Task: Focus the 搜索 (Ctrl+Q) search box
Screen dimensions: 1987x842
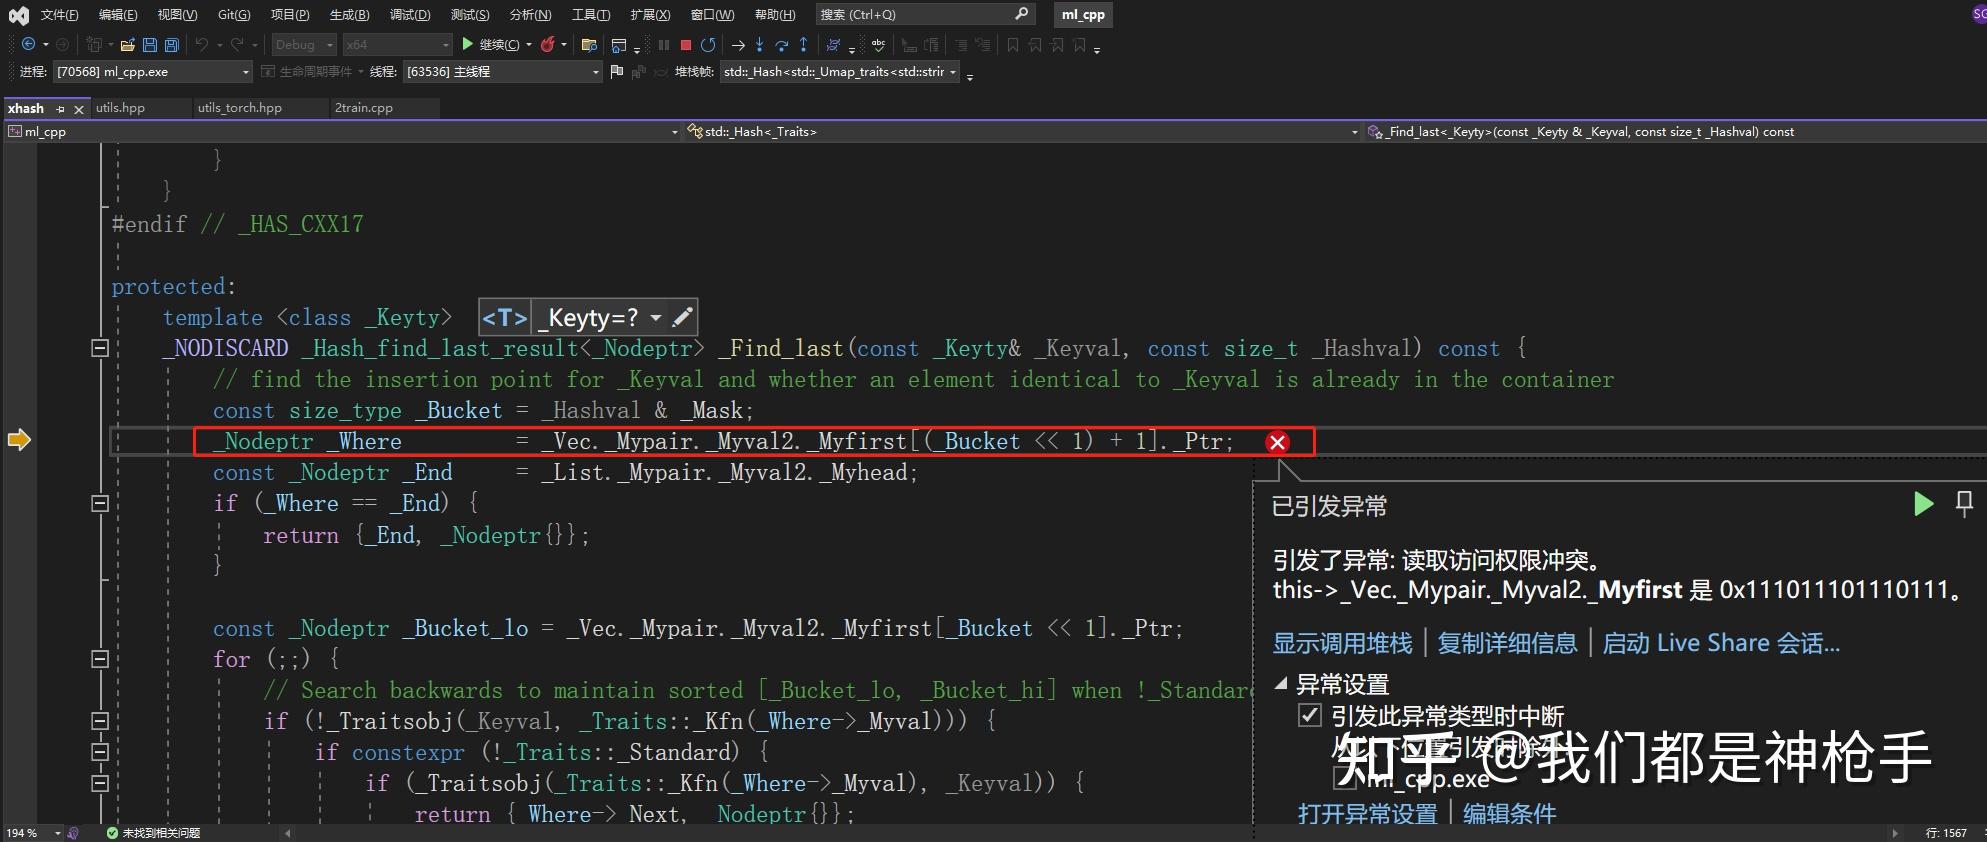Action: (x=925, y=14)
